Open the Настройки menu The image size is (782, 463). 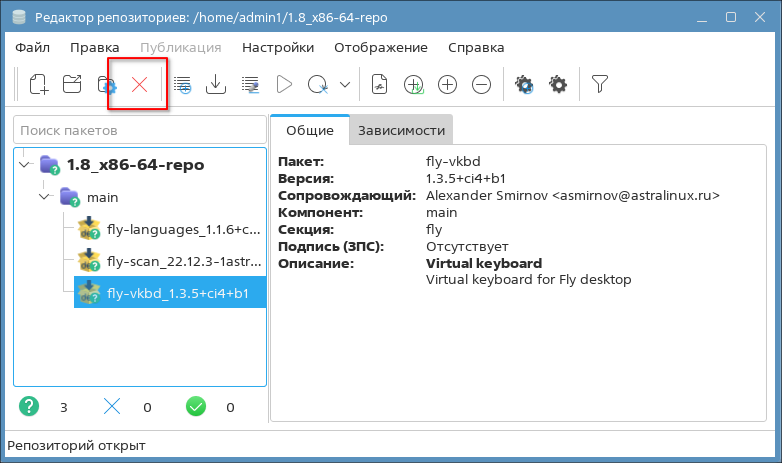click(277, 47)
